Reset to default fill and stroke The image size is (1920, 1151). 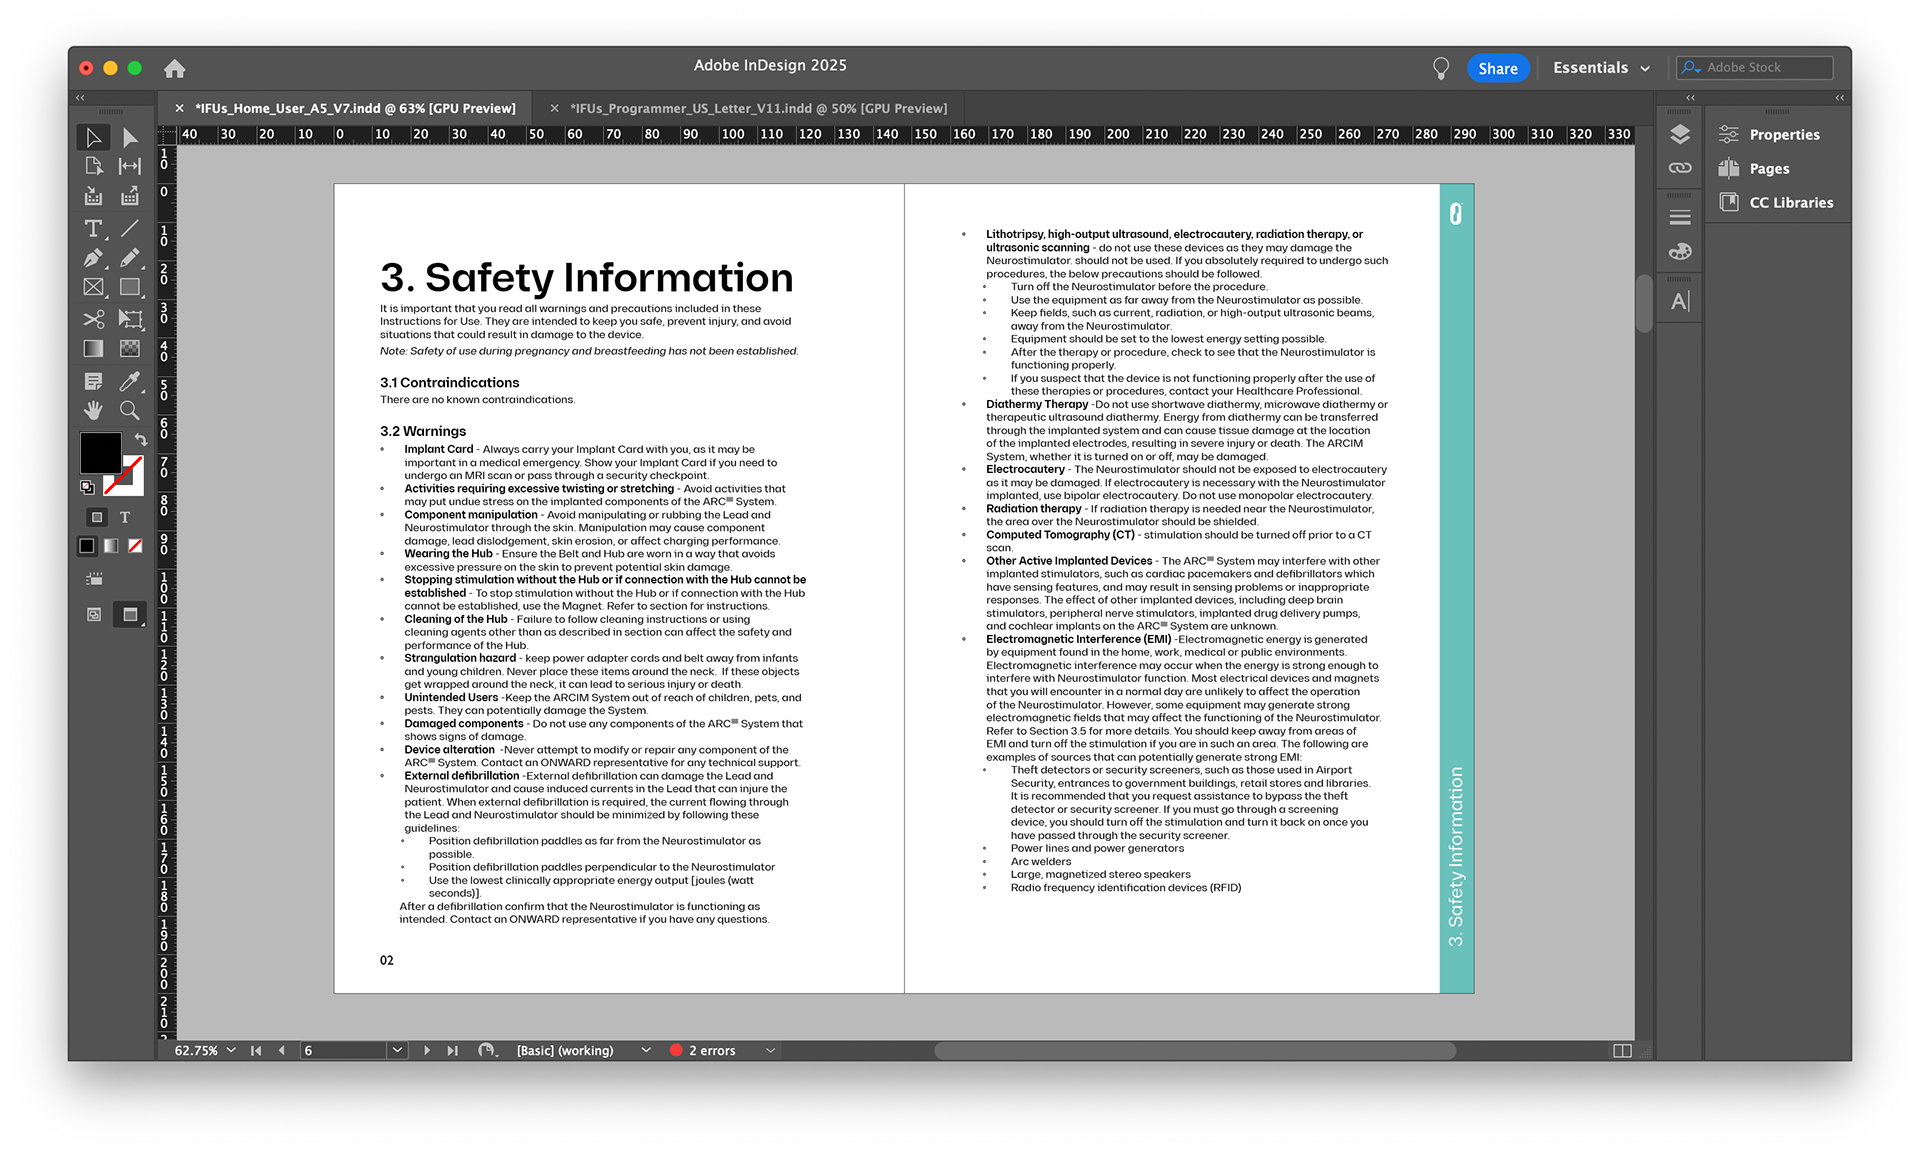click(x=87, y=487)
